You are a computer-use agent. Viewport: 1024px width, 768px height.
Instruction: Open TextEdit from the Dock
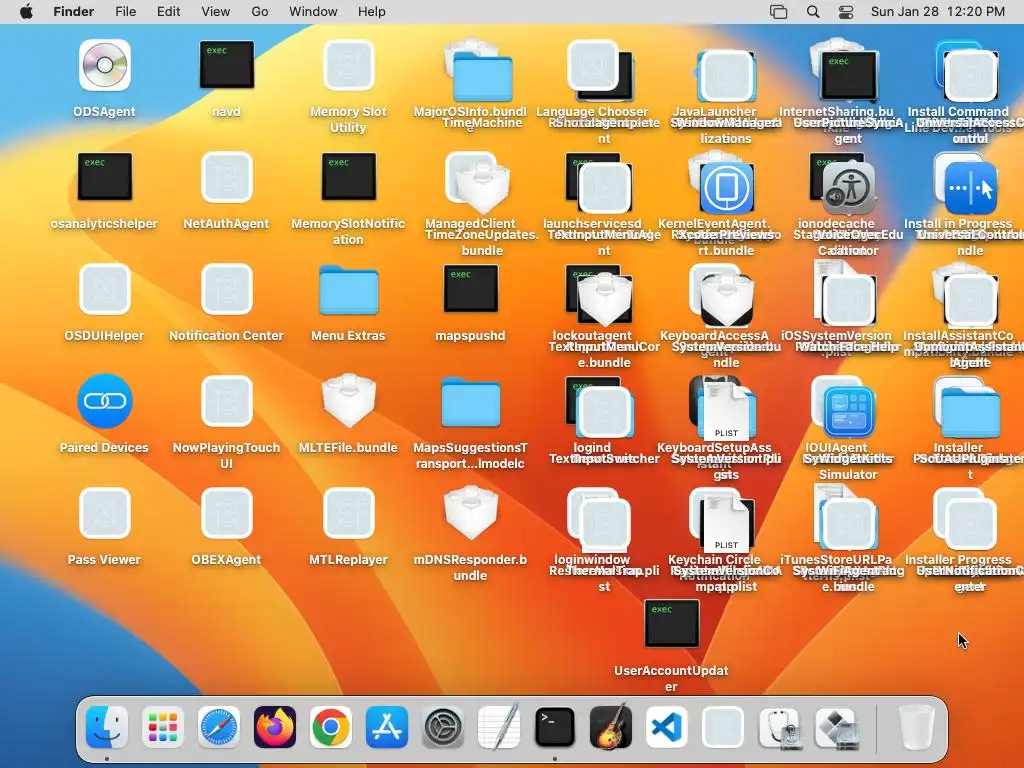click(499, 727)
